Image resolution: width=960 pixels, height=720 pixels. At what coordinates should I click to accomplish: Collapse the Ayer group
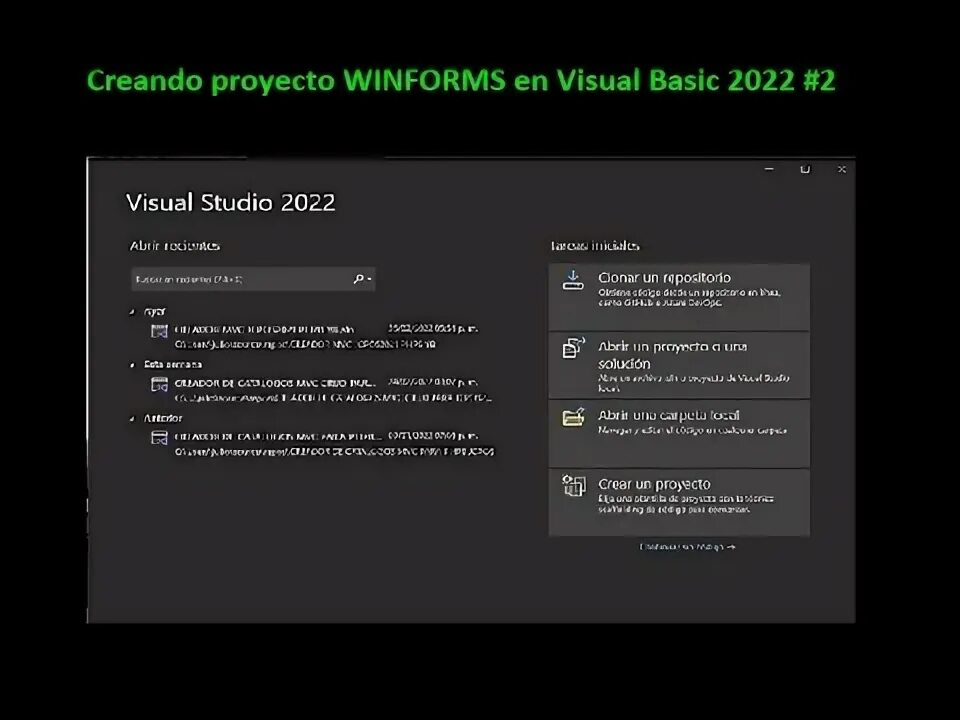coord(132,312)
